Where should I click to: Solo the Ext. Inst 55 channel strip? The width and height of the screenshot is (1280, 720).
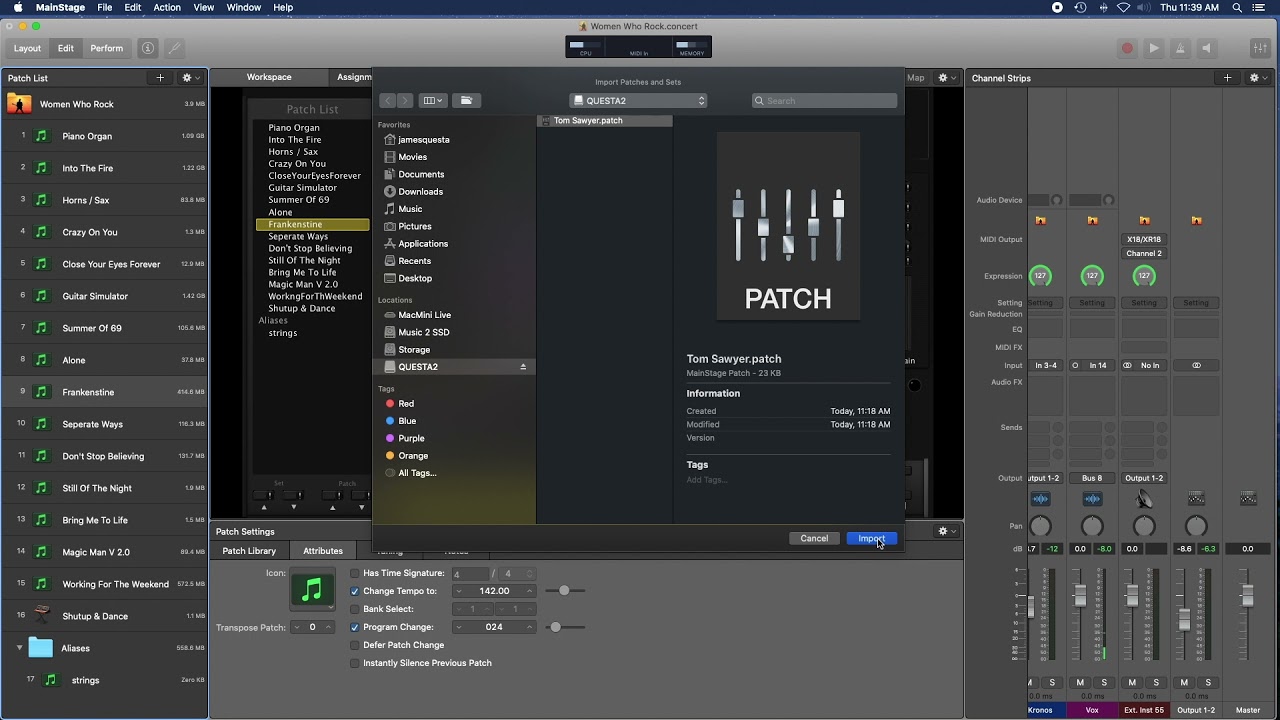1156,682
